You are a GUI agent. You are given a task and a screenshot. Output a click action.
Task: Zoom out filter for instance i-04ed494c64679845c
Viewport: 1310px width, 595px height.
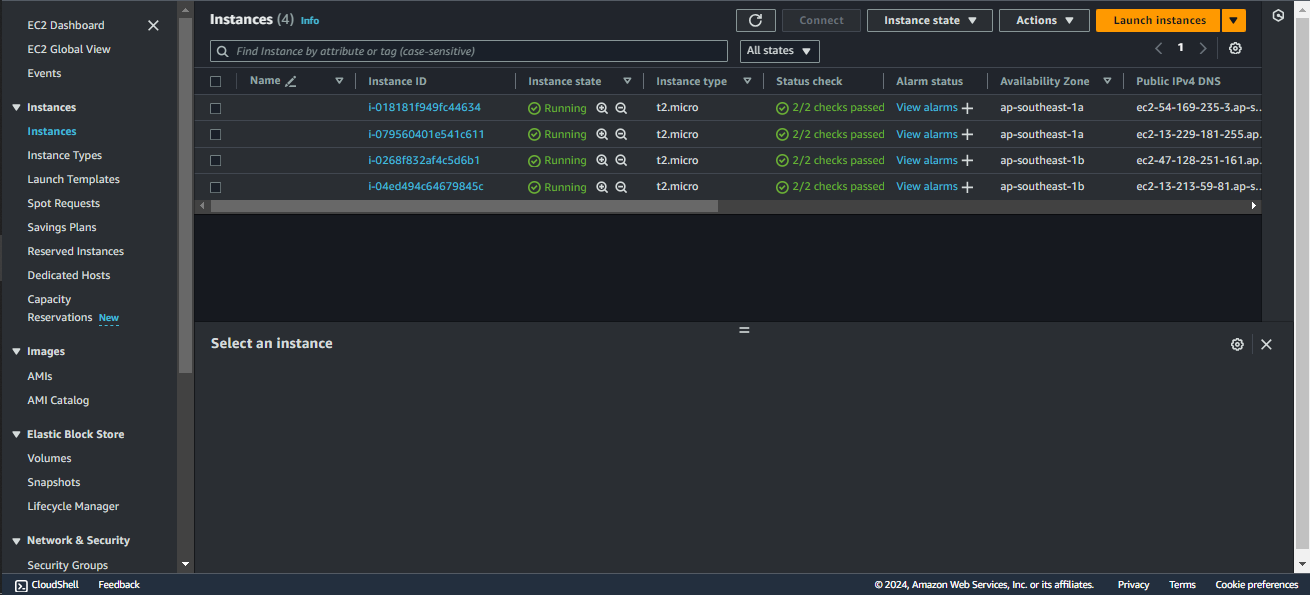pyautogui.click(x=621, y=187)
